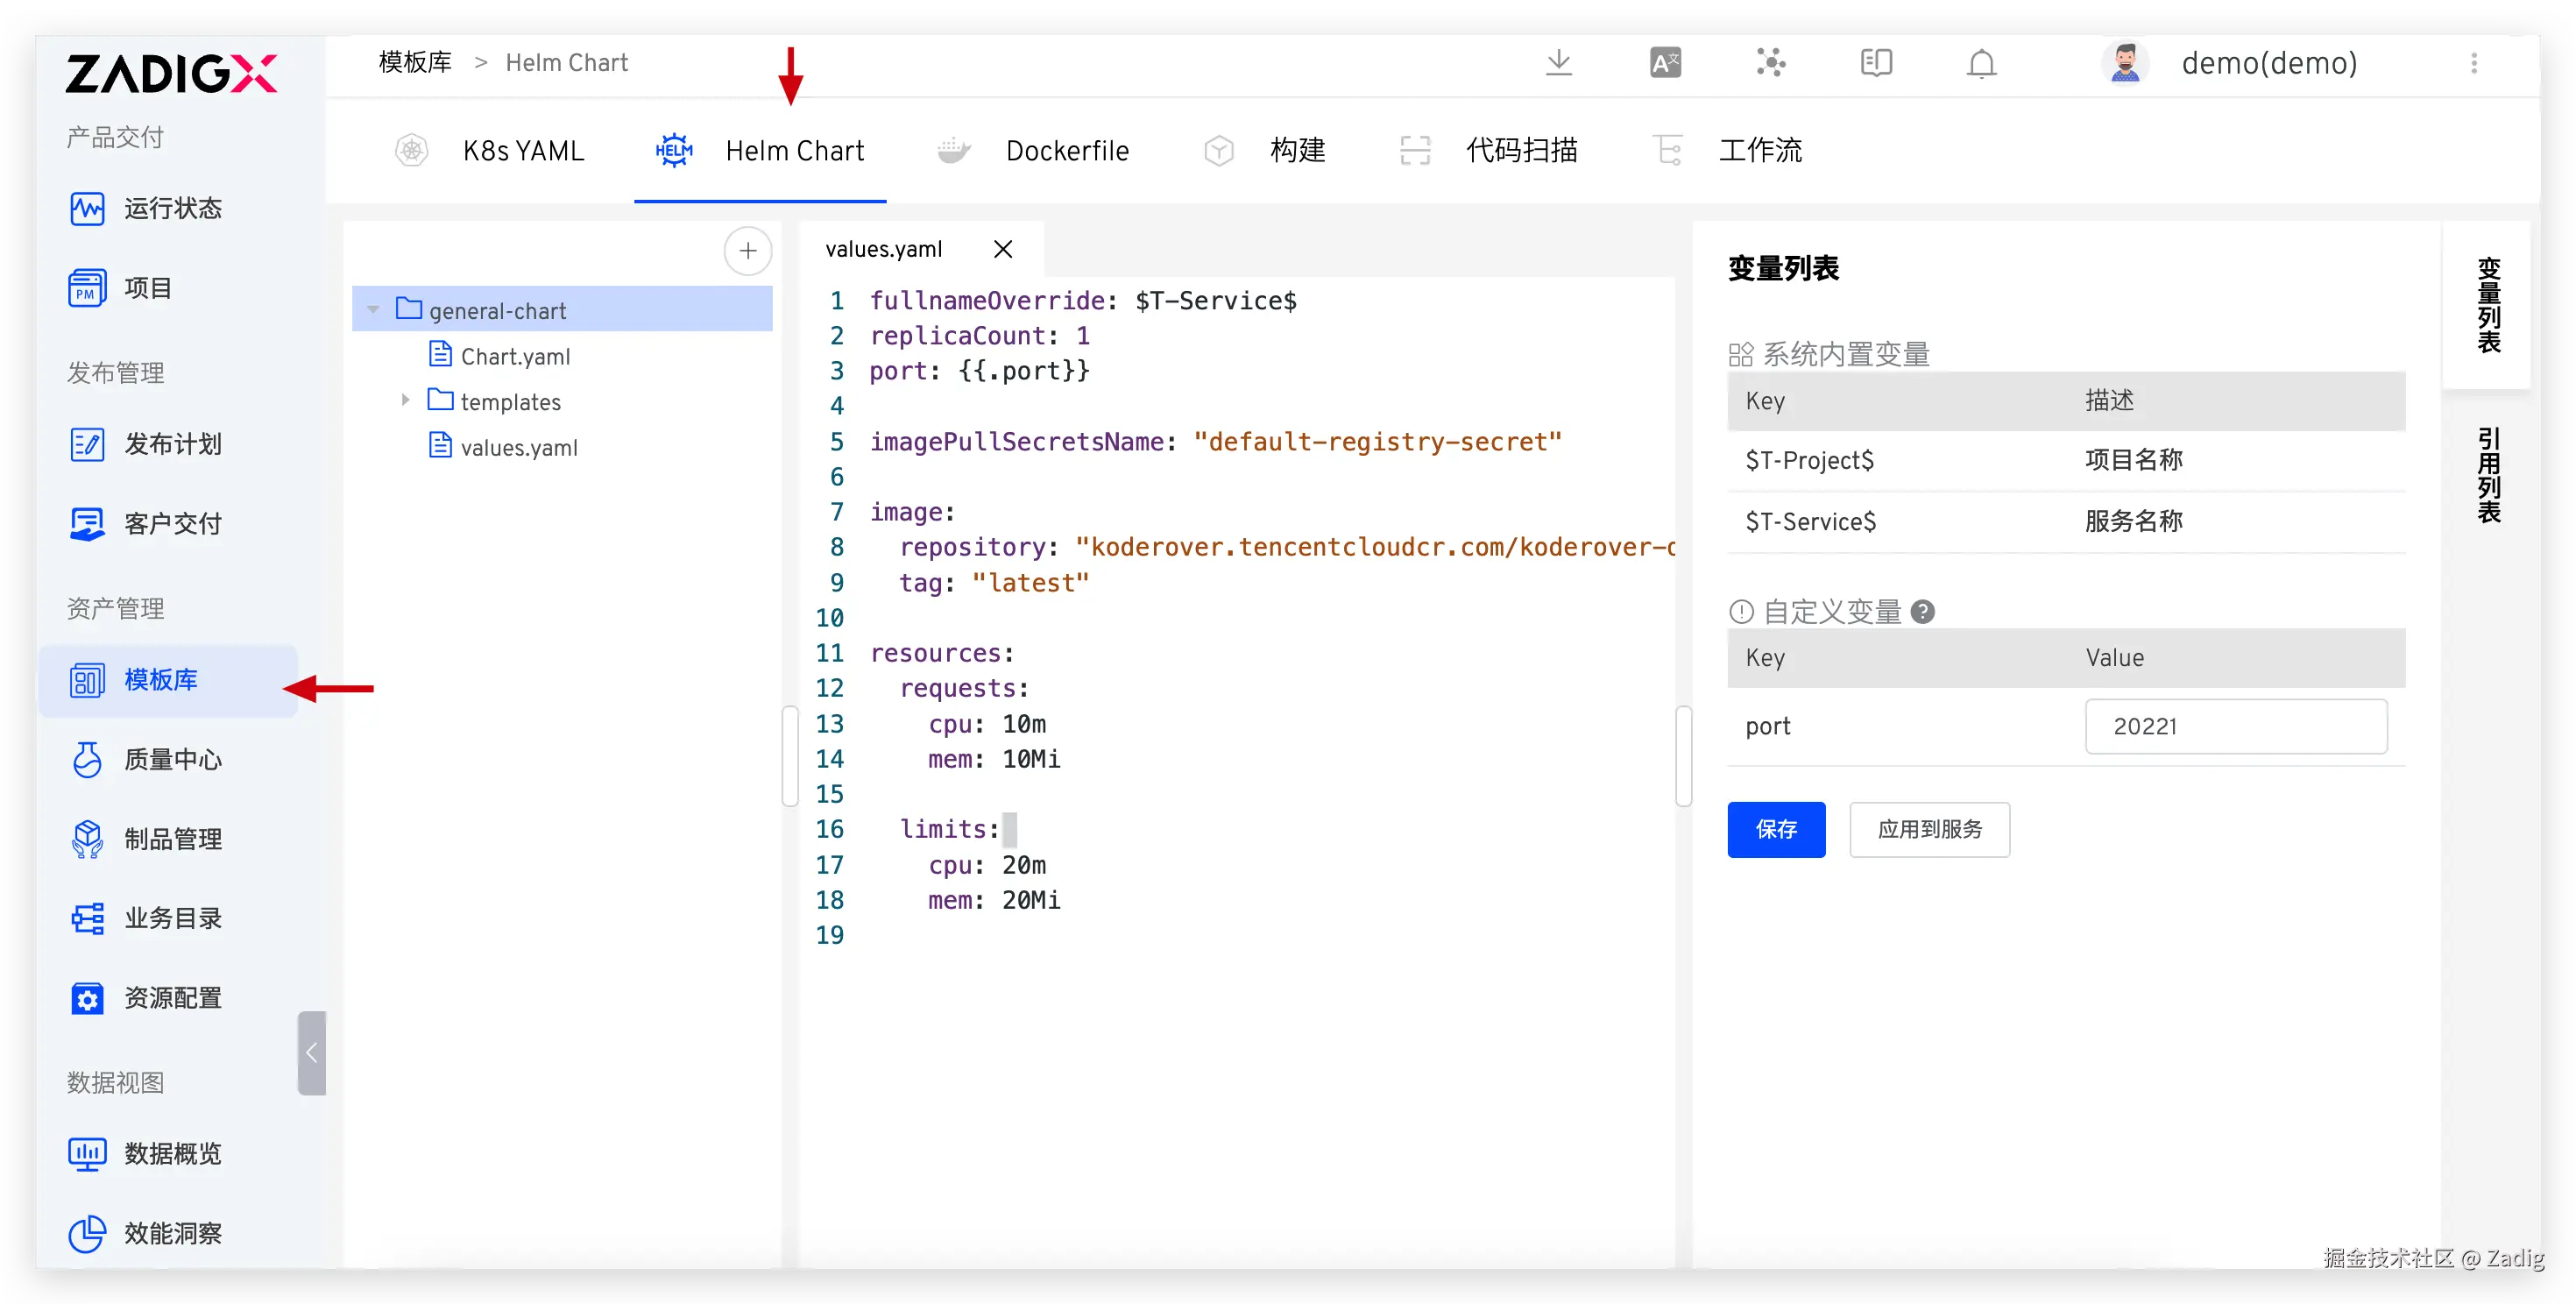Open the three-dot more menu

pos(2474,63)
